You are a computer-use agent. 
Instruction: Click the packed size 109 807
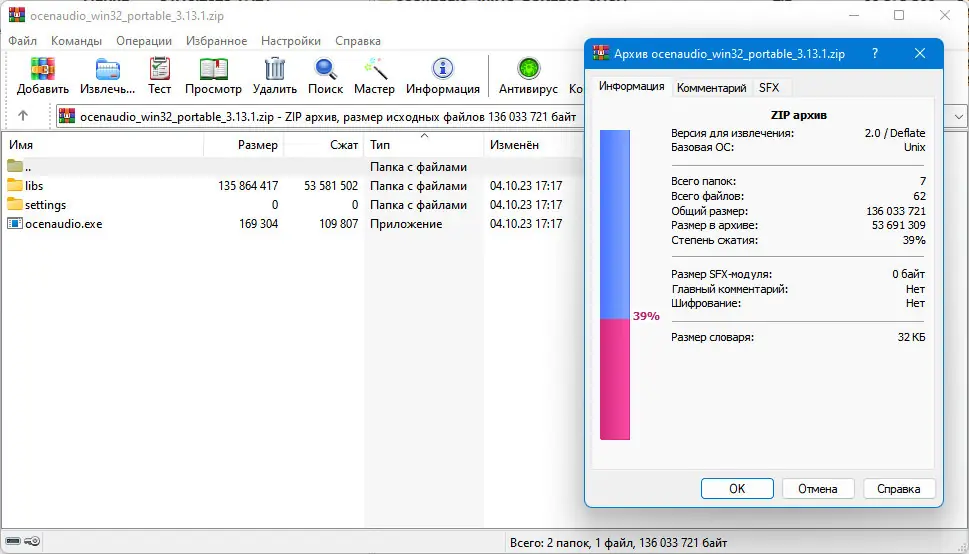(338, 224)
